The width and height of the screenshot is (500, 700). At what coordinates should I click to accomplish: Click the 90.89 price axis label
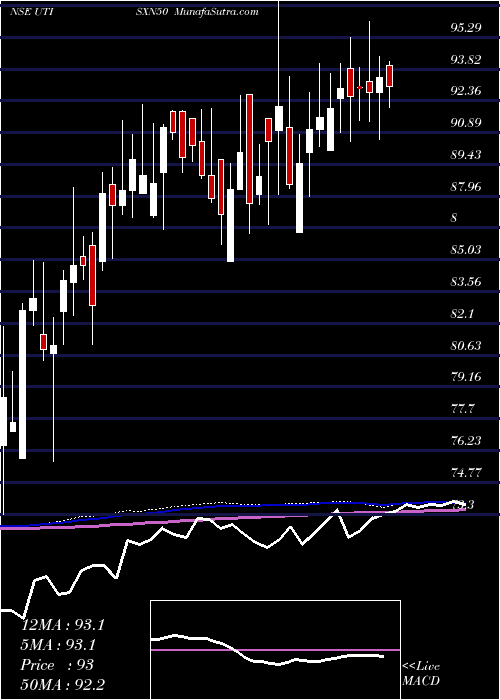pos(466,123)
